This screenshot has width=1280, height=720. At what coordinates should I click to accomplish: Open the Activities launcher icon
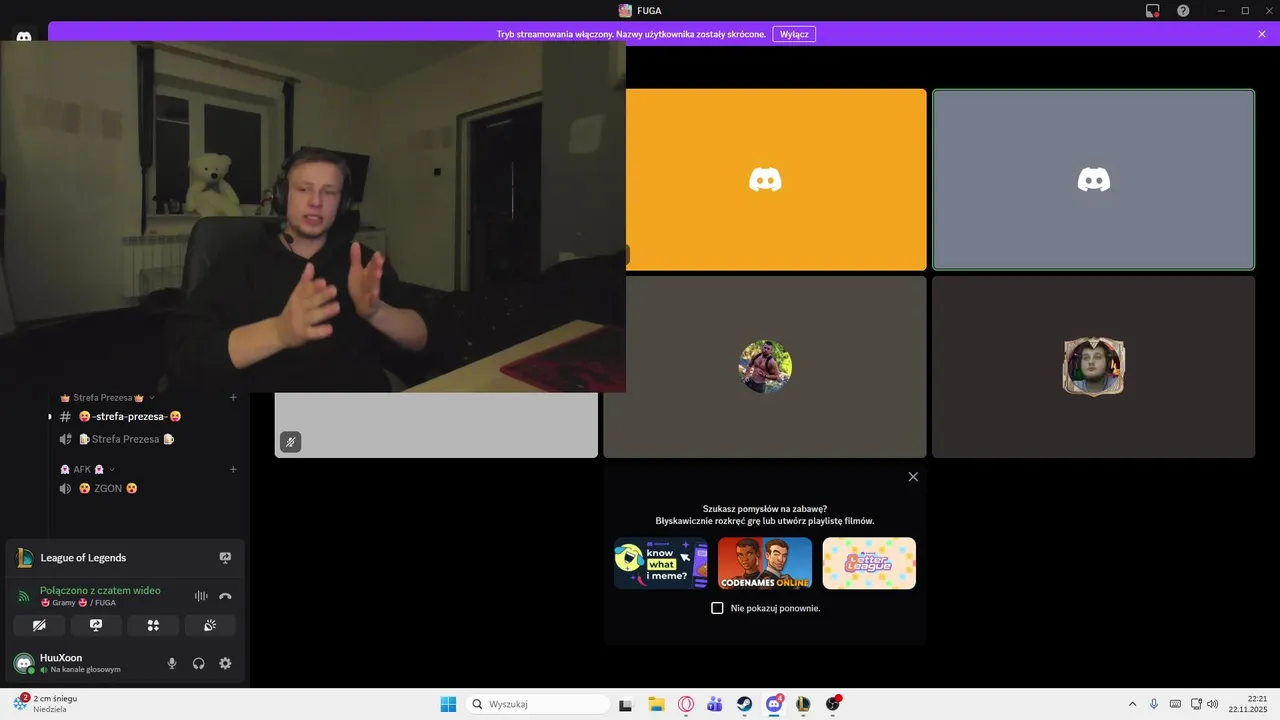pos(153,625)
